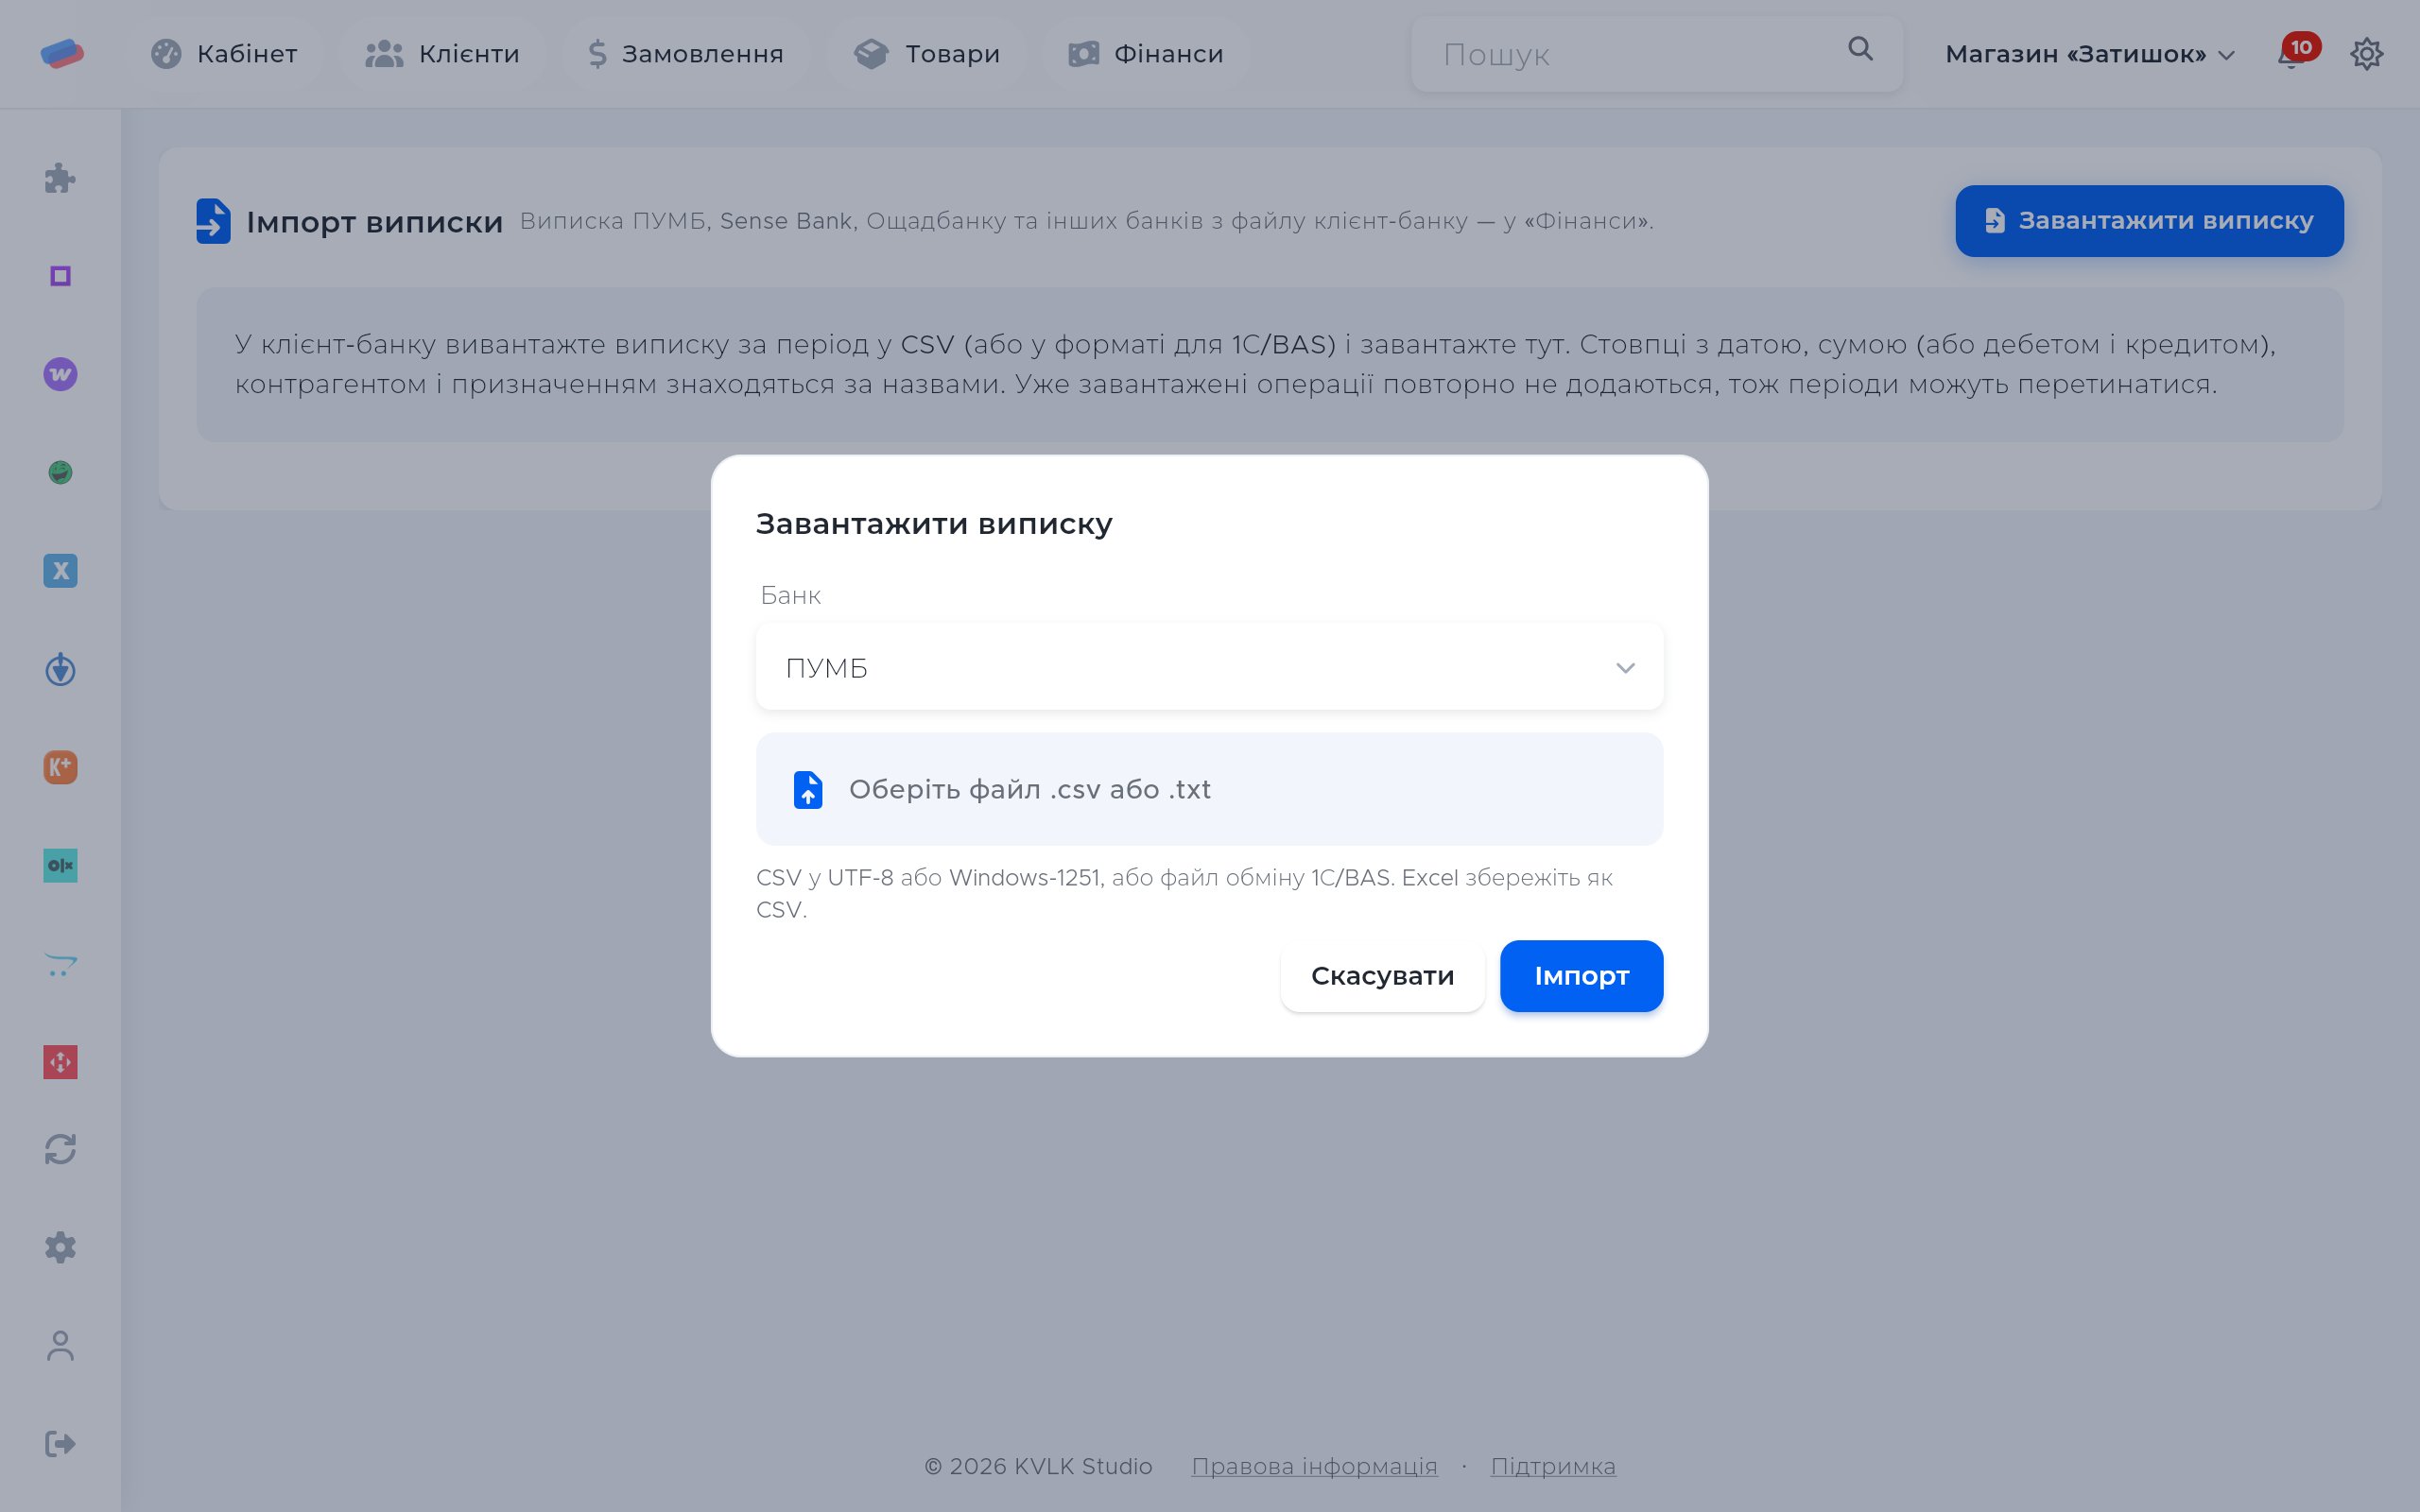This screenshot has height=1512, width=2420.
Task: Click the Завантажити виписку header button
Action: [2149, 221]
